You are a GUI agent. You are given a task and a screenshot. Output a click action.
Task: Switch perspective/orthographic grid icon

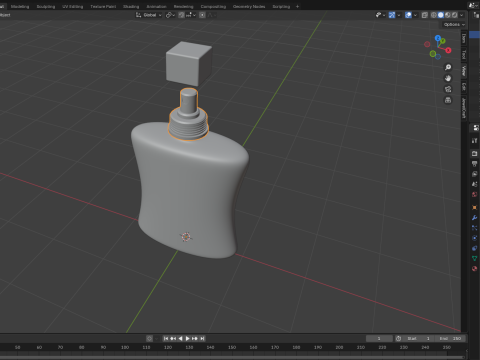[448, 100]
